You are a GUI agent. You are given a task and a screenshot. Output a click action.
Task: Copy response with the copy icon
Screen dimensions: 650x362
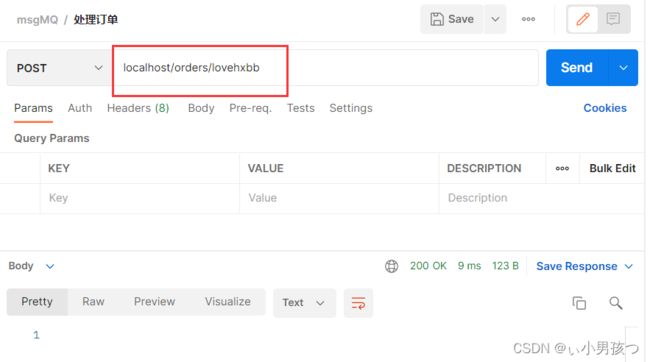tap(579, 303)
